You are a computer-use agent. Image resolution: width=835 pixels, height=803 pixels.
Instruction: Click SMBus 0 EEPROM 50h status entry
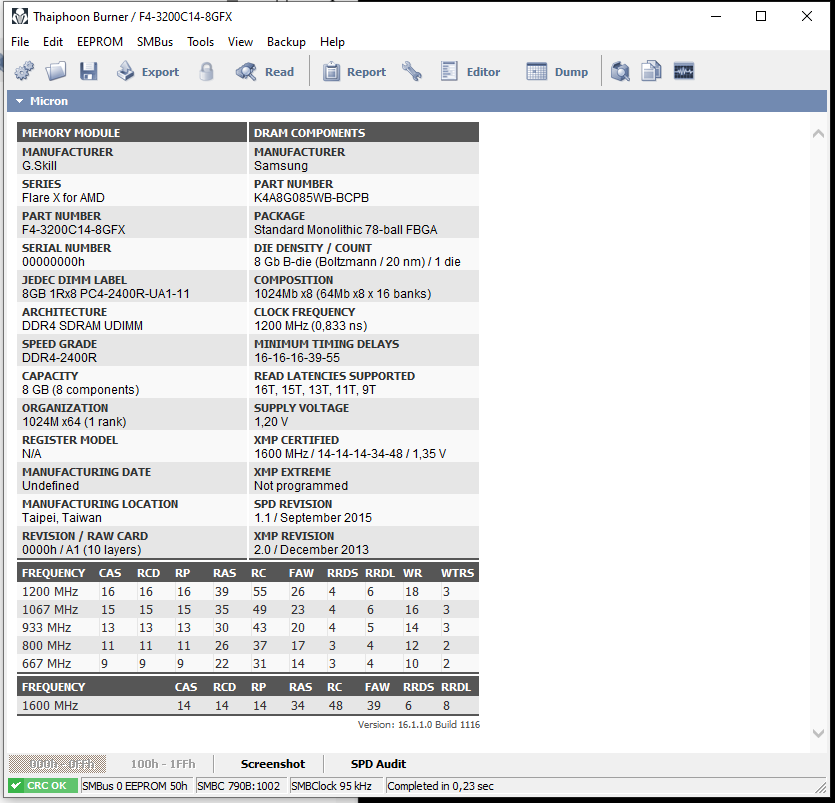tap(135, 786)
